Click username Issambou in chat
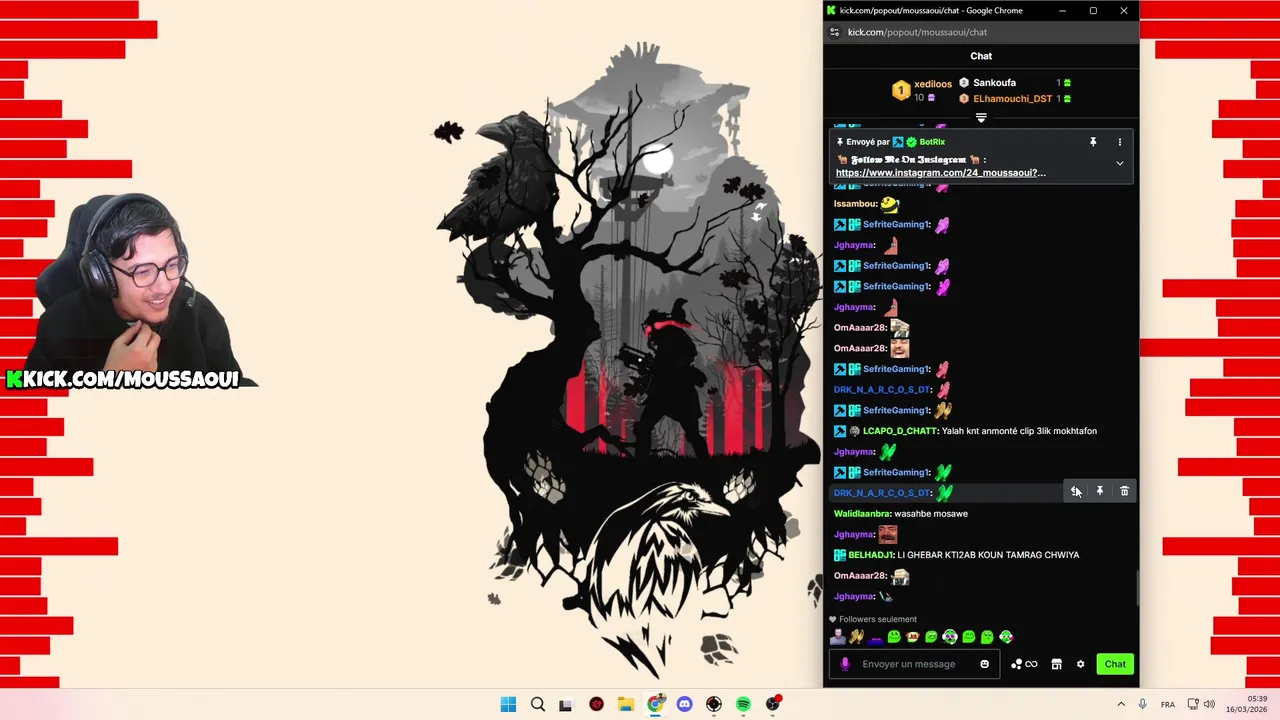 pyautogui.click(x=855, y=204)
